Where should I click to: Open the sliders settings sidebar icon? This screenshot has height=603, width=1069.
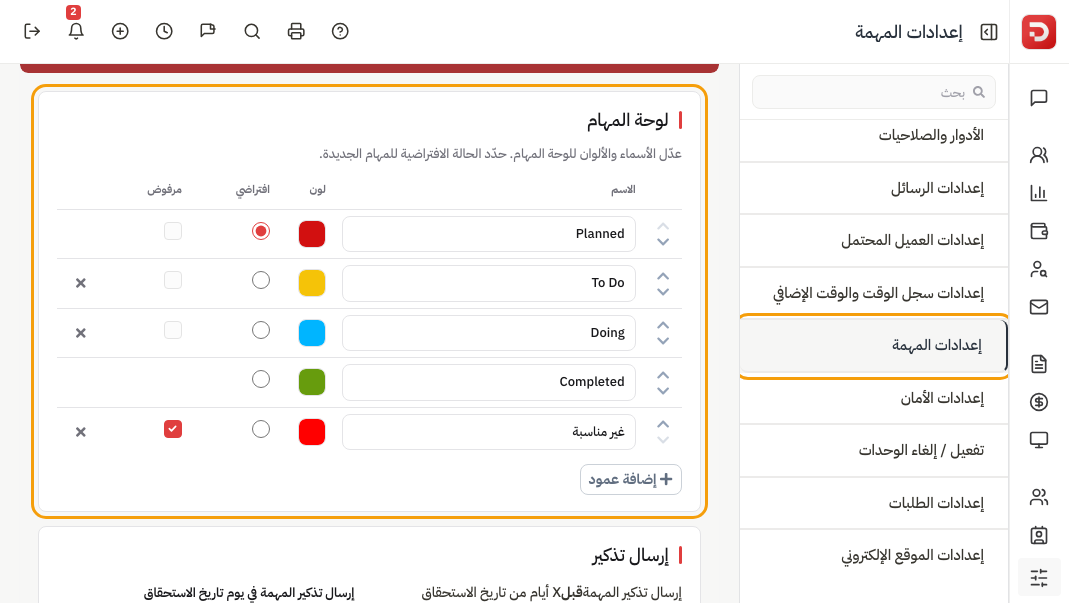(1038, 578)
